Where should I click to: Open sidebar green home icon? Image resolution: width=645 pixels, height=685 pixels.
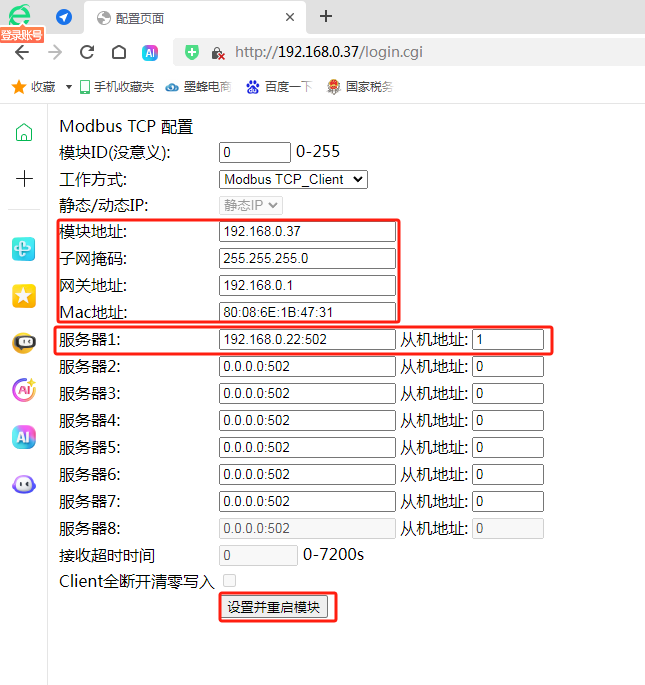[x=24, y=132]
